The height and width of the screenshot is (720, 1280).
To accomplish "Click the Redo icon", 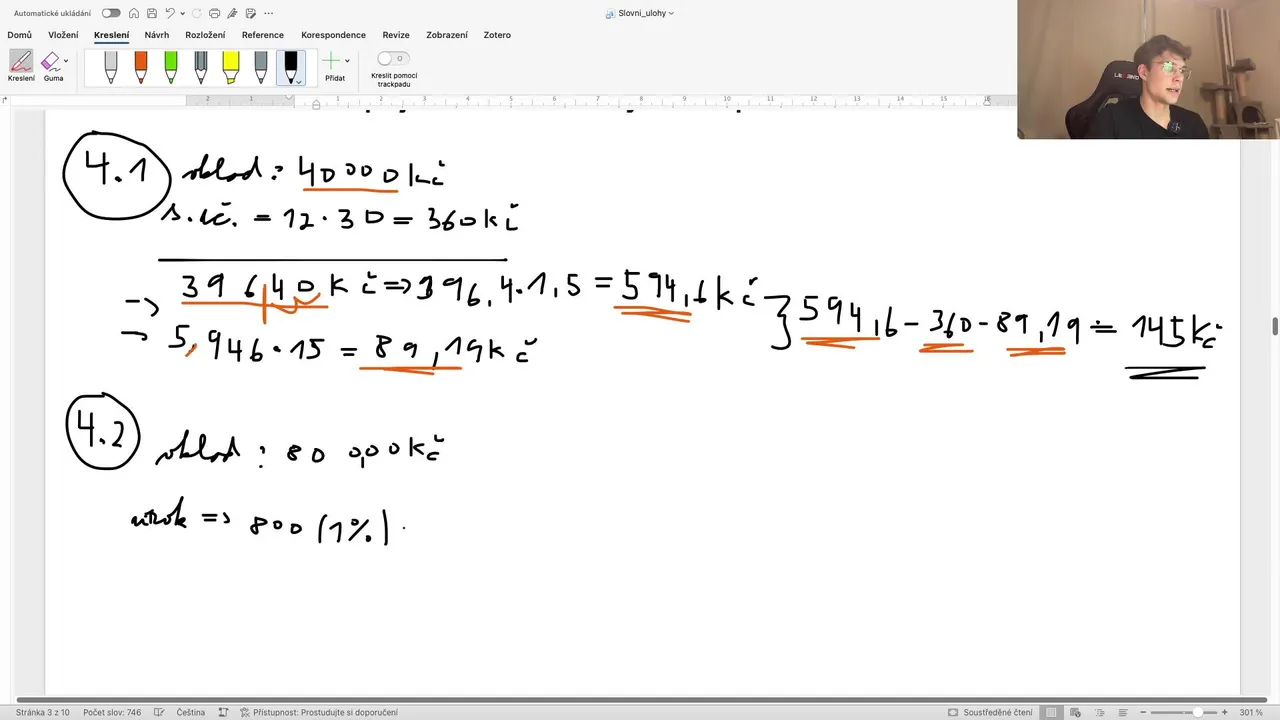I will click(x=197, y=13).
